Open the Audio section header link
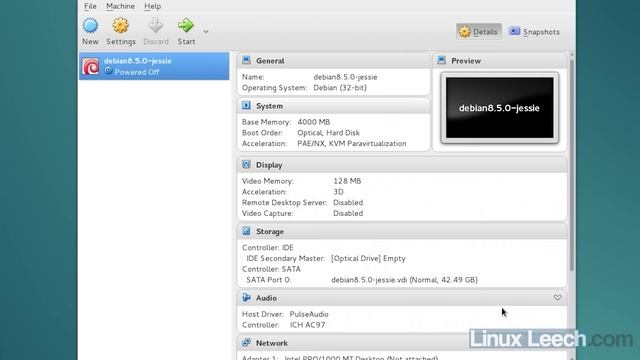The width and height of the screenshot is (640, 360). [x=266, y=298]
